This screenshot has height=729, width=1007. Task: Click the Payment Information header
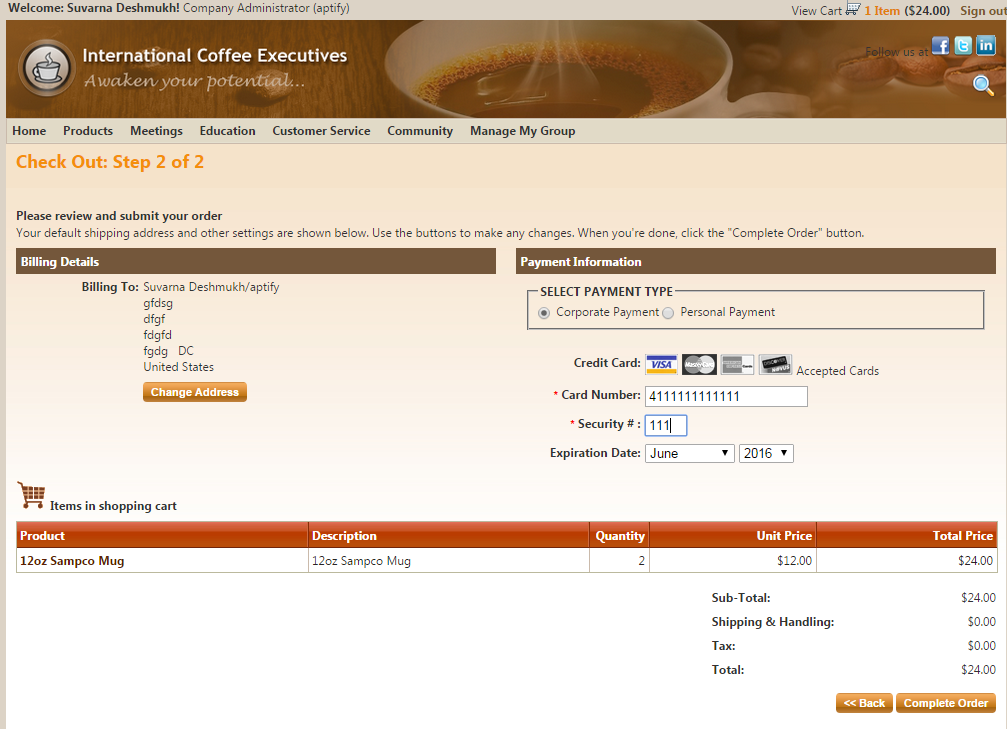coord(756,261)
